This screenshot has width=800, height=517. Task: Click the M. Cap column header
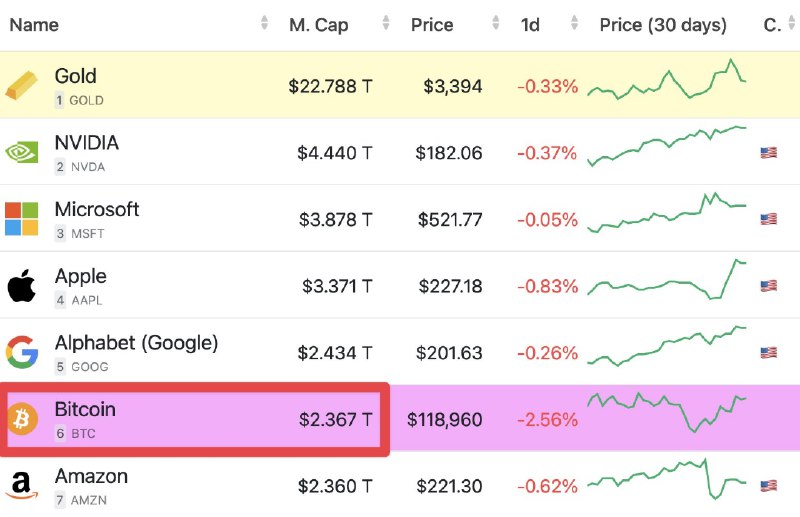pyautogui.click(x=319, y=25)
